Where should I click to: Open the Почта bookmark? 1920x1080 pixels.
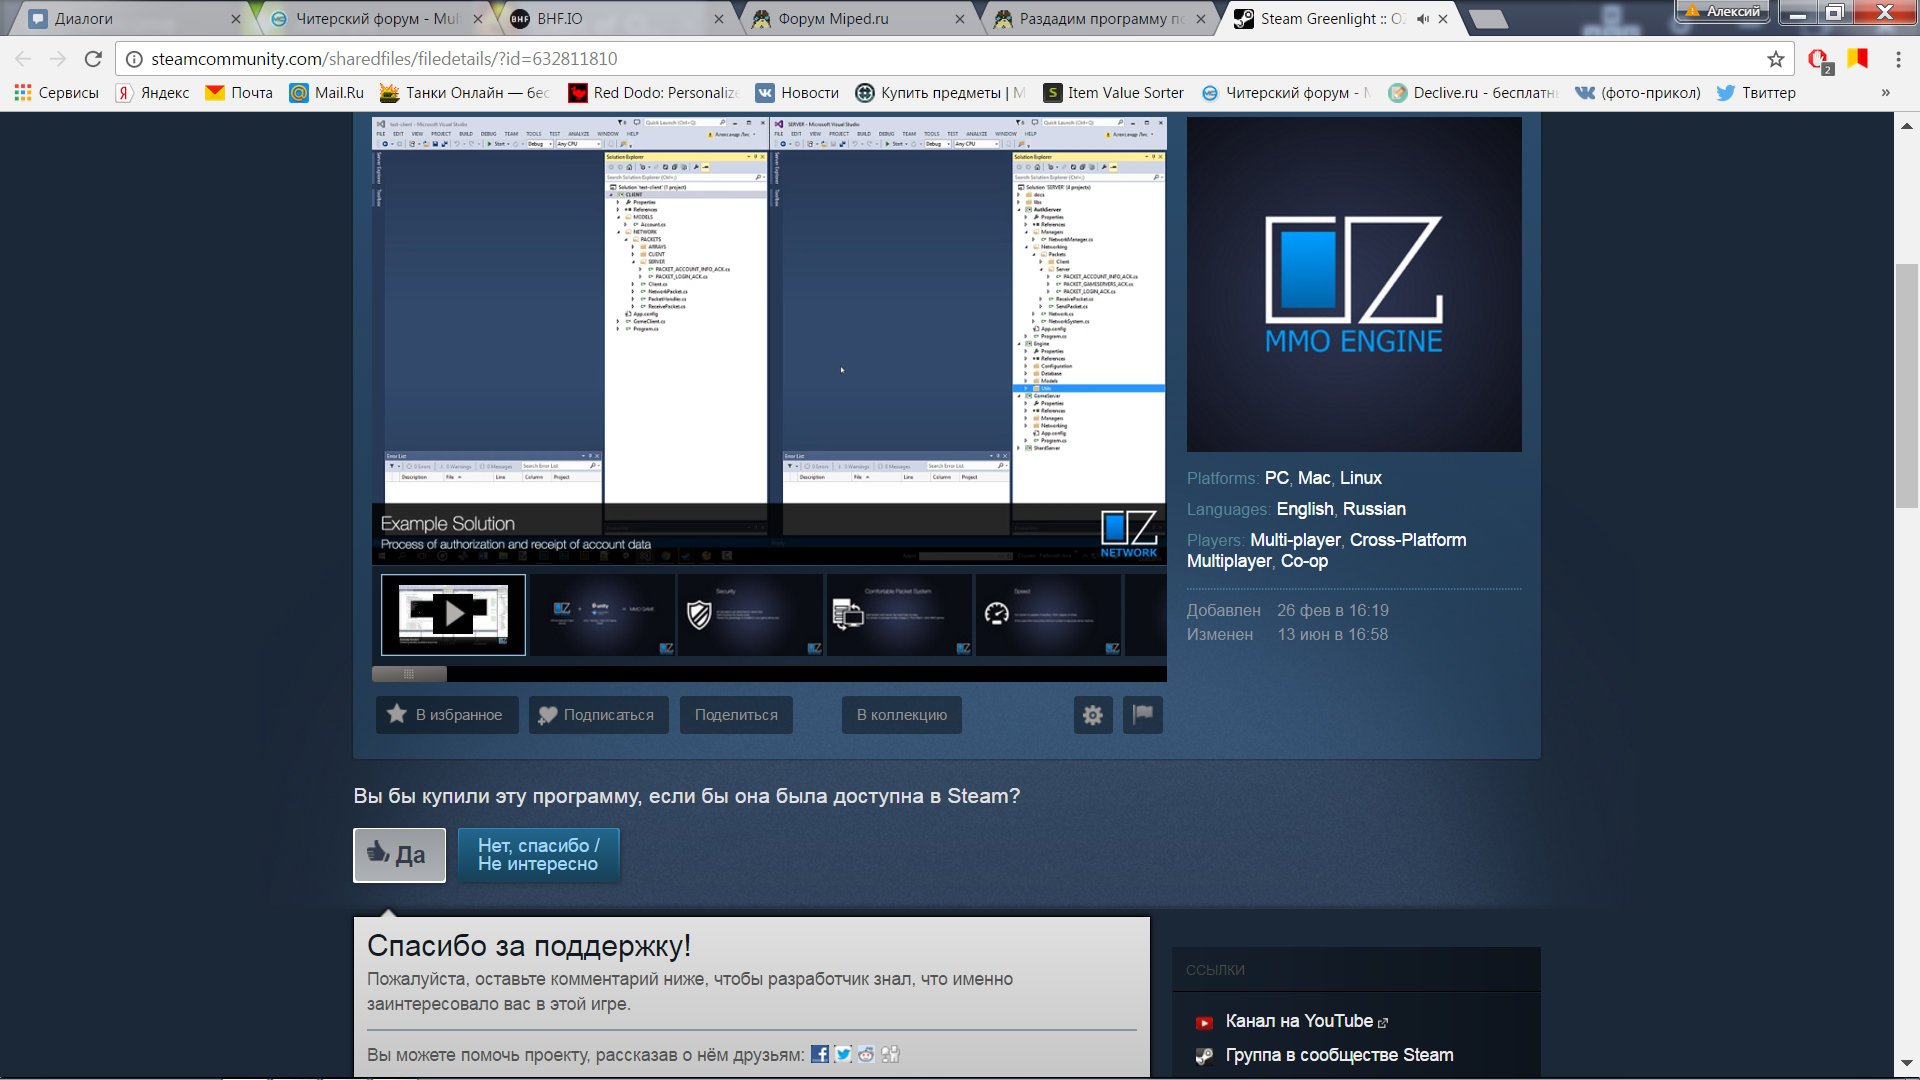(239, 93)
